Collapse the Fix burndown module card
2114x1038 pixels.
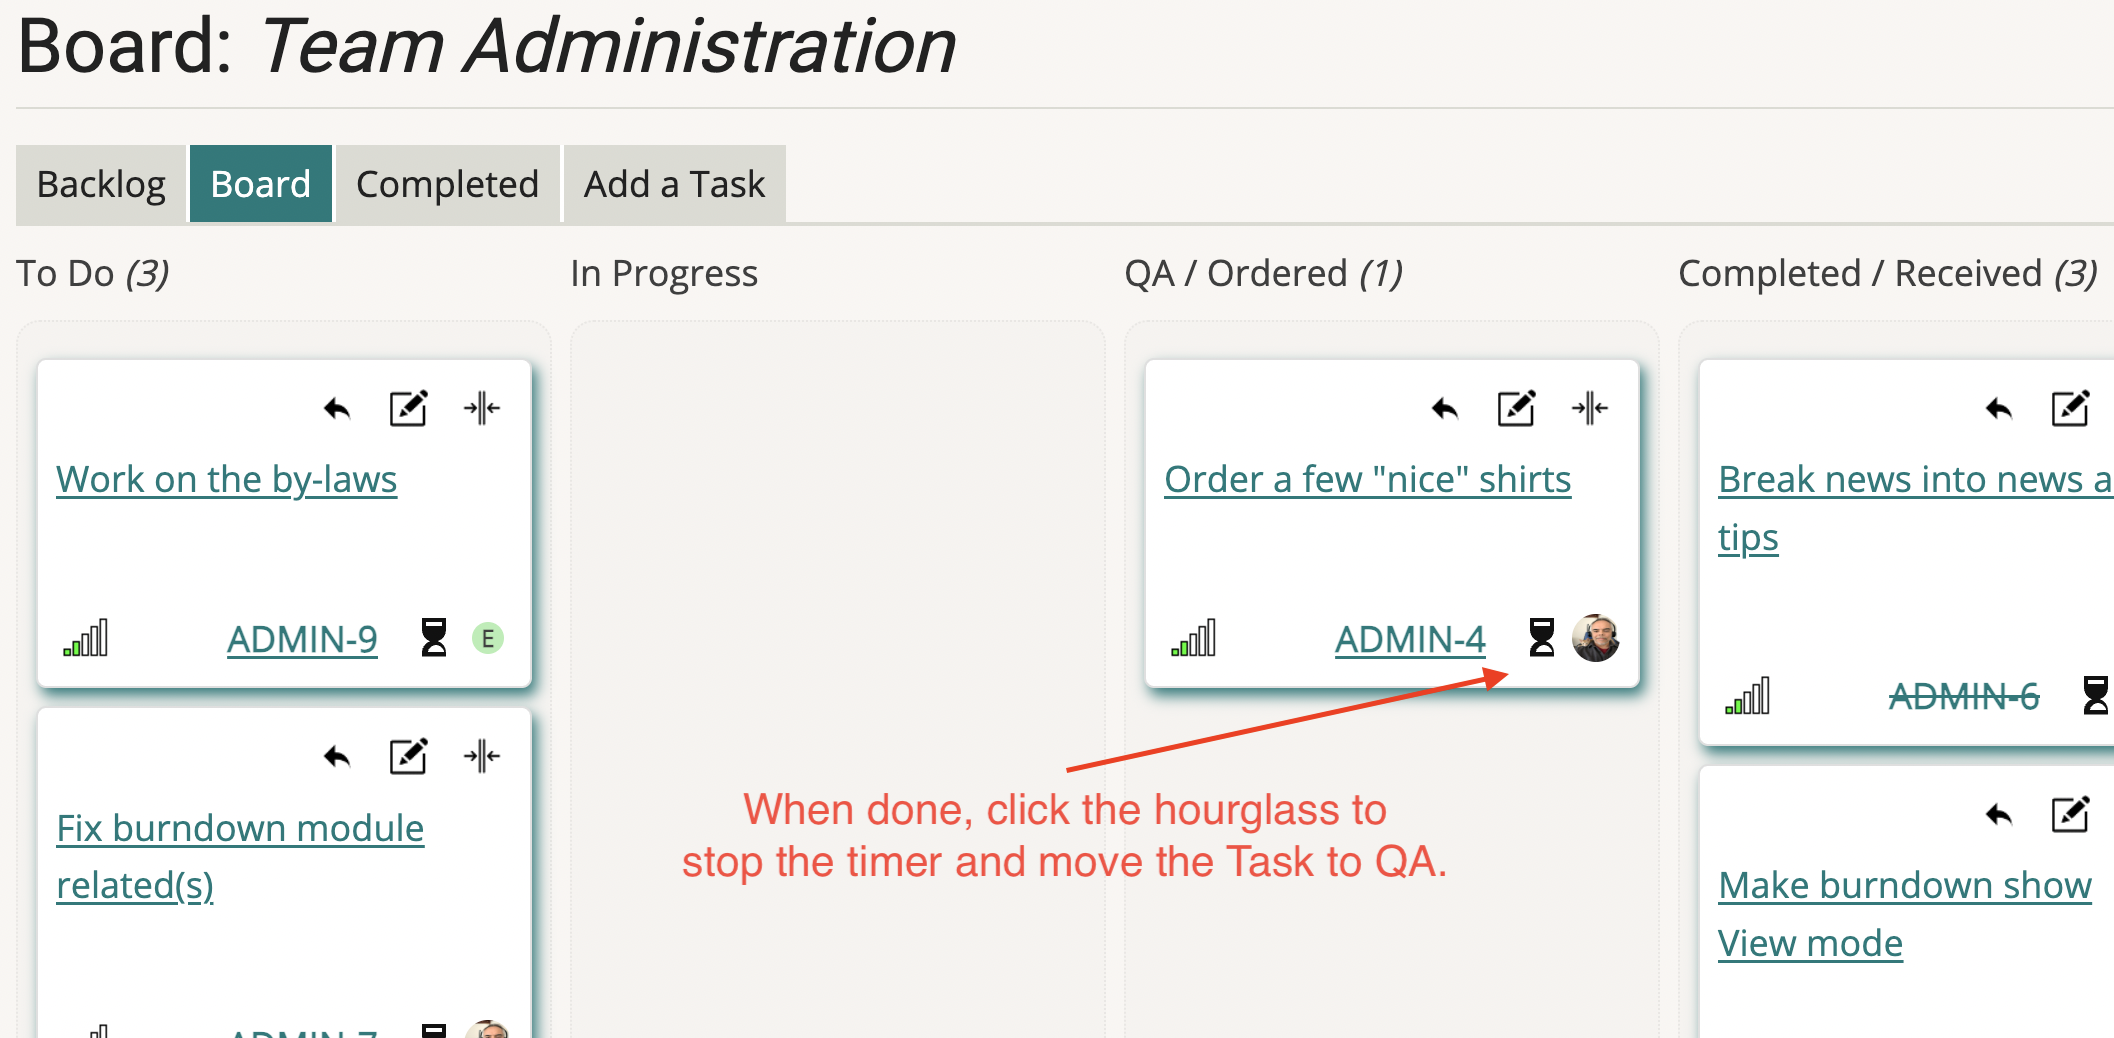tap(482, 756)
